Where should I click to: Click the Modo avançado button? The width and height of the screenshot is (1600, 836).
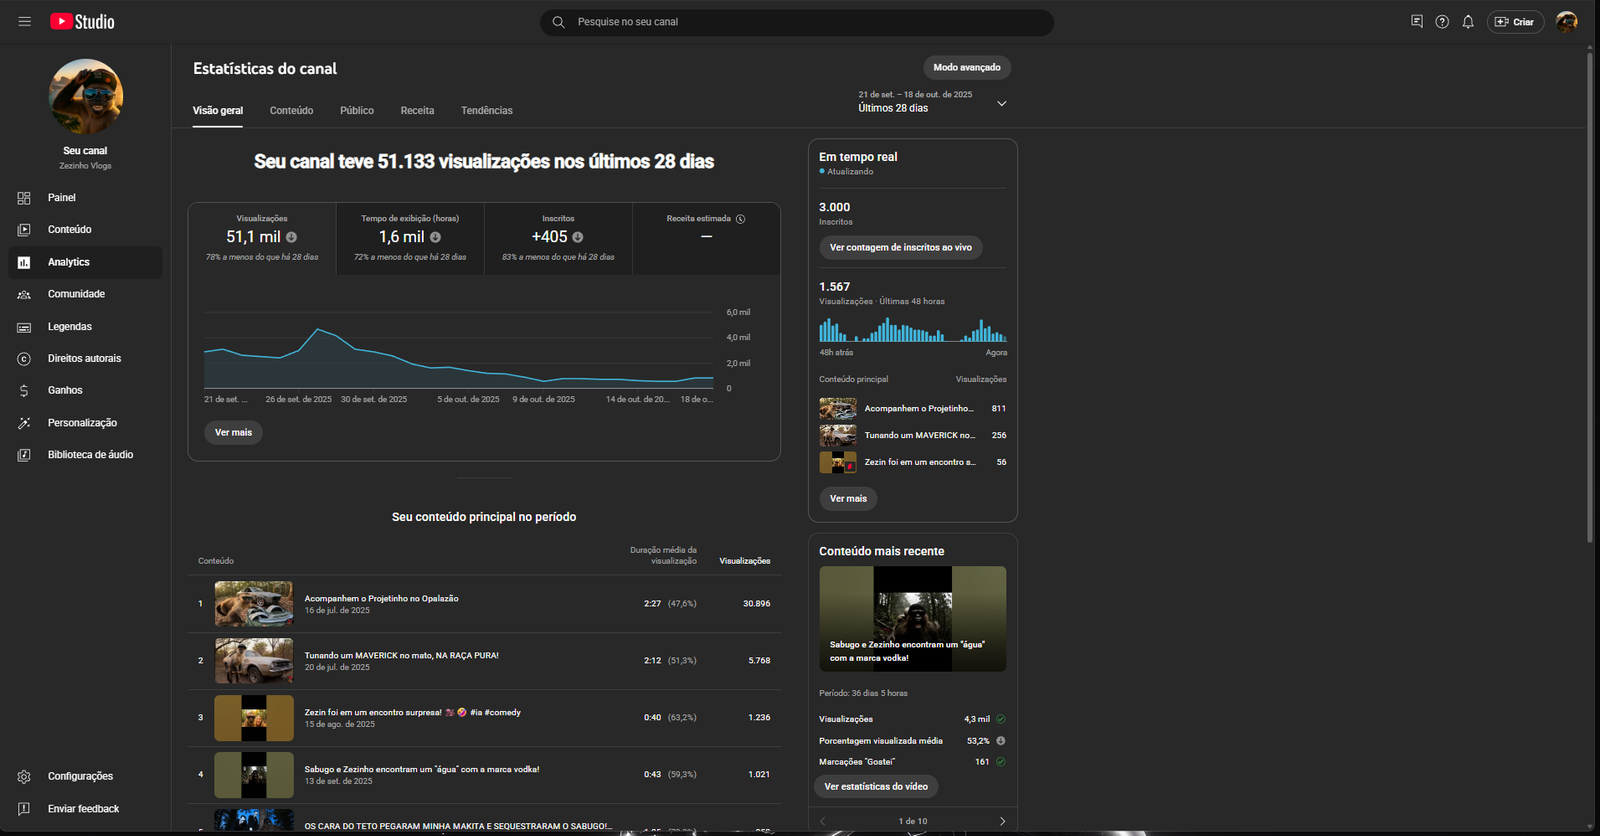(966, 68)
